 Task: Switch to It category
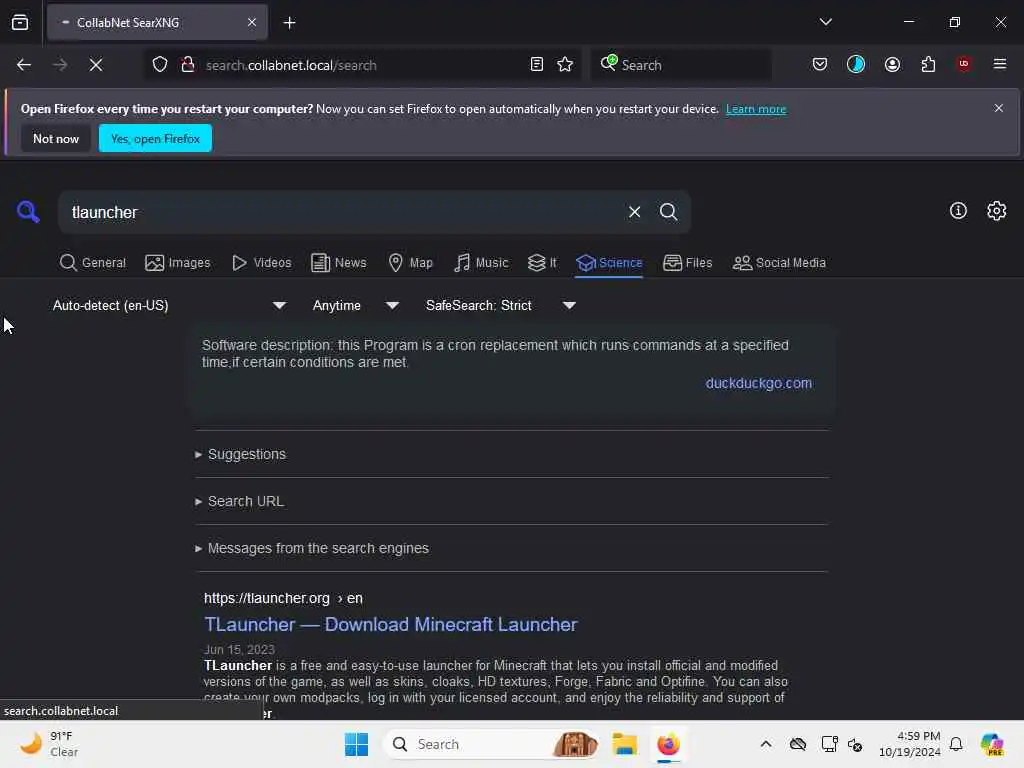[x=542, y=263]
